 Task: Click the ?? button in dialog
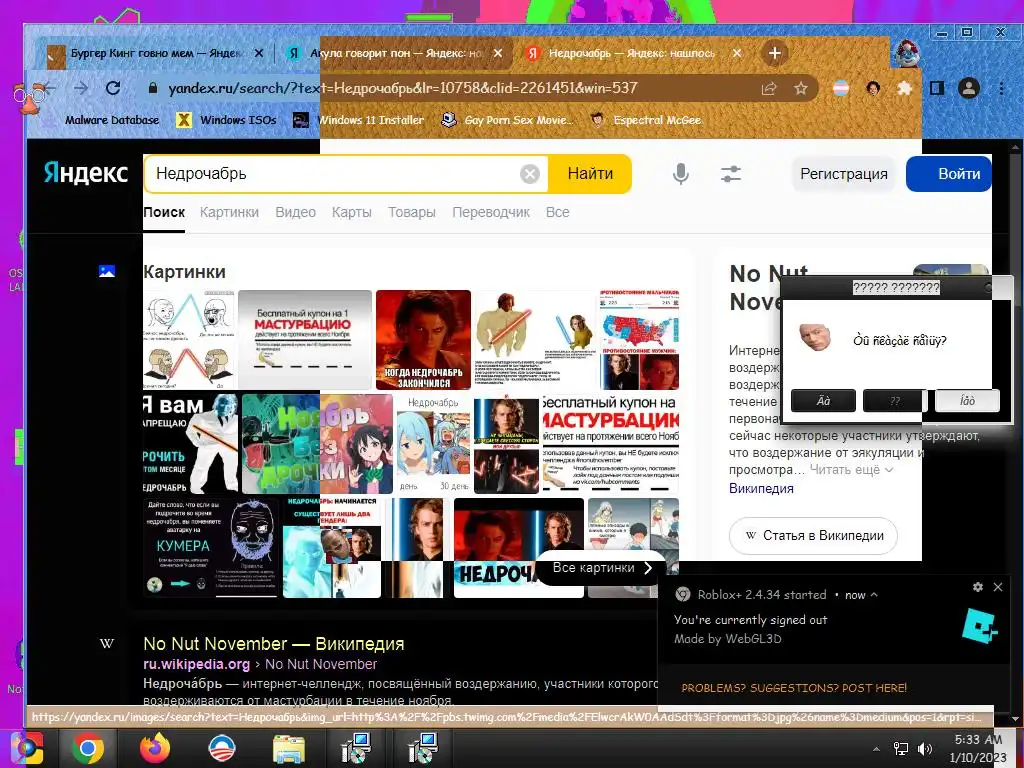(x=895, y=400)
